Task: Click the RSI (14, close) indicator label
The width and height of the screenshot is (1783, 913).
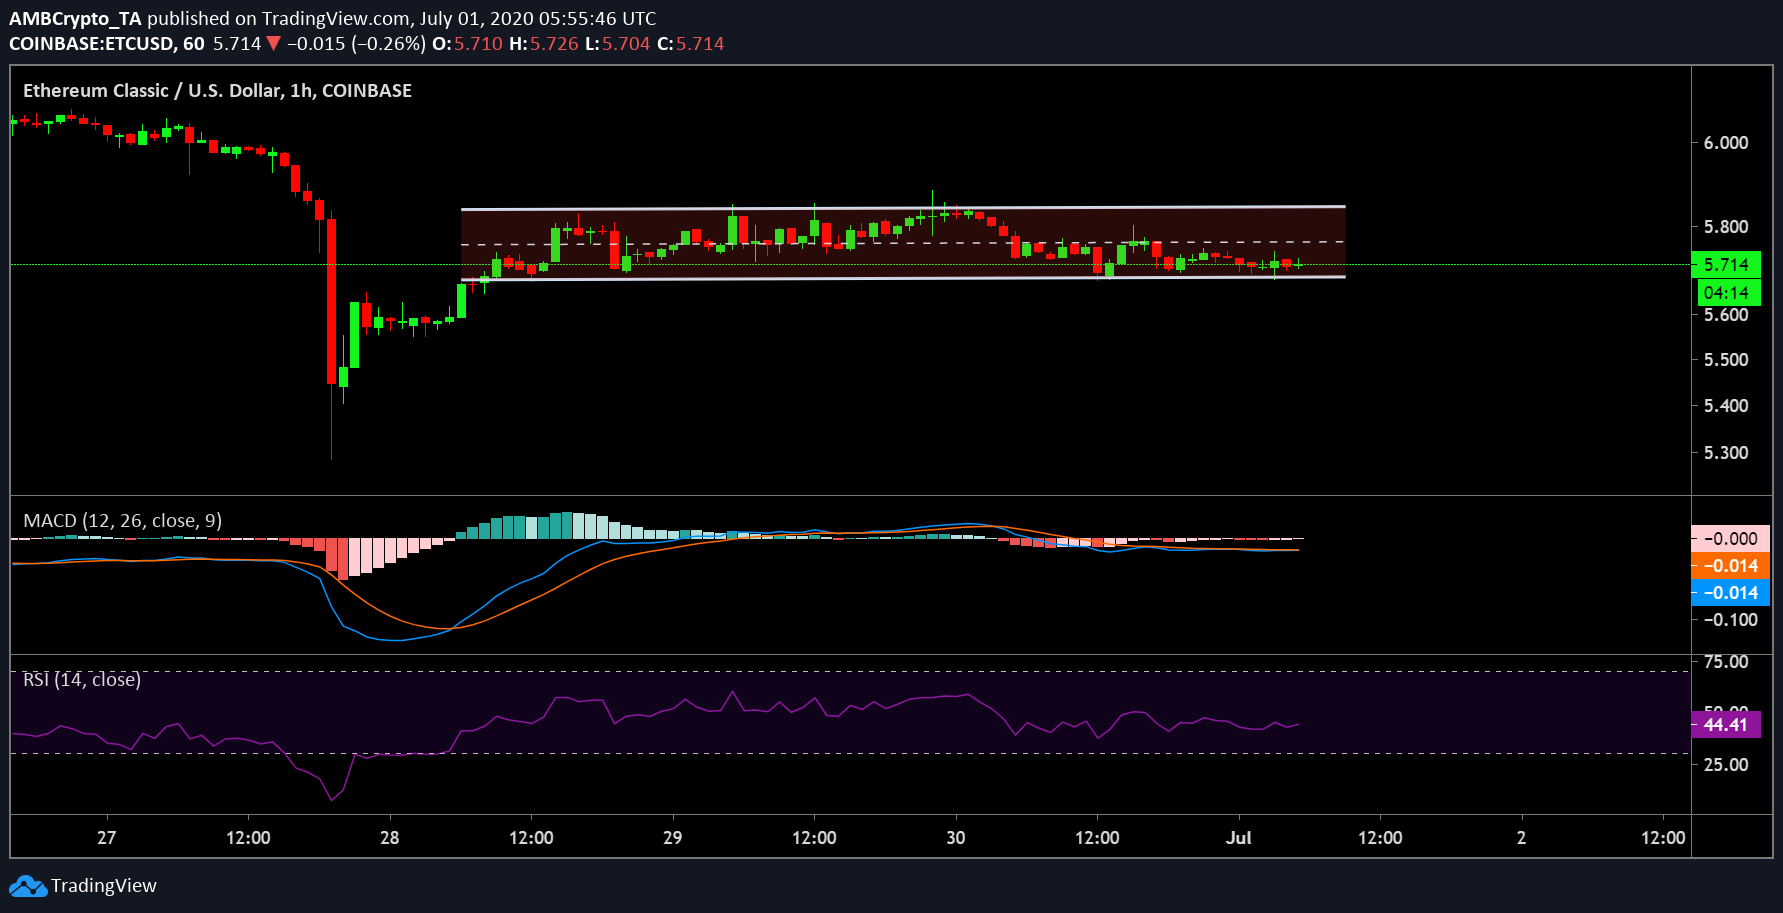Action: [x=82, y=680]
